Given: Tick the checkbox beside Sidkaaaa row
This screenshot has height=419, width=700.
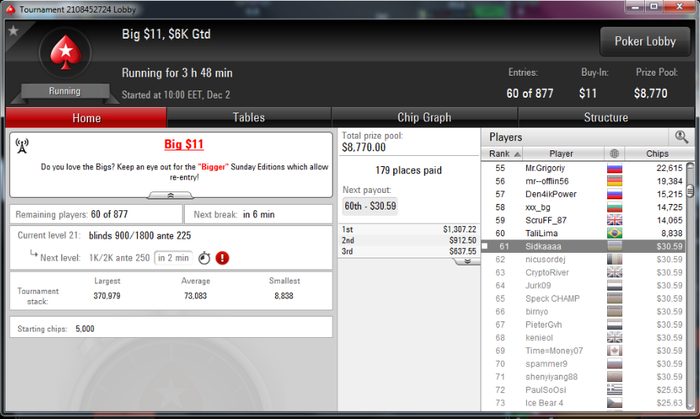Looking at the screenshot, I should [x=485, y=246].
